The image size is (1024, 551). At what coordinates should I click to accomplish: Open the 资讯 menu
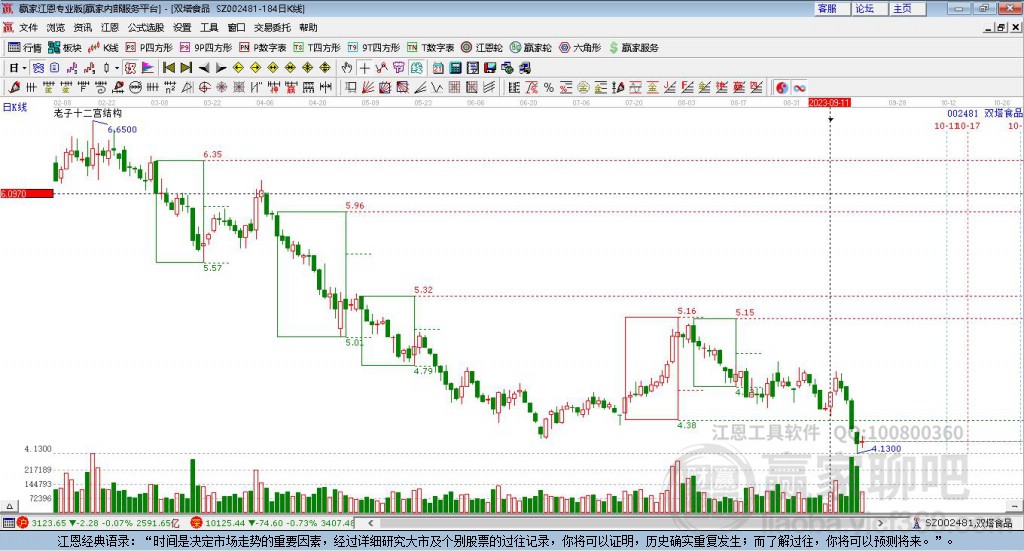point(83,27)
